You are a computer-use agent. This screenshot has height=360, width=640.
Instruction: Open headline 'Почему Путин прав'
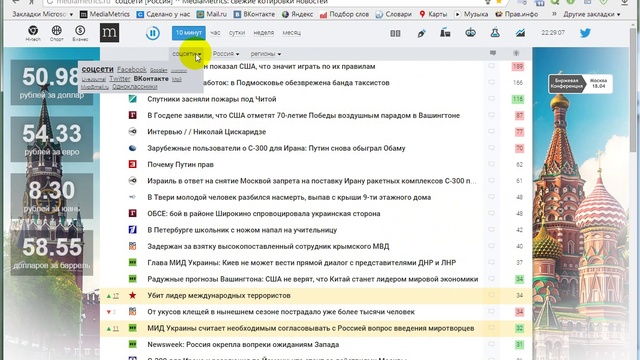coord(180,164)
